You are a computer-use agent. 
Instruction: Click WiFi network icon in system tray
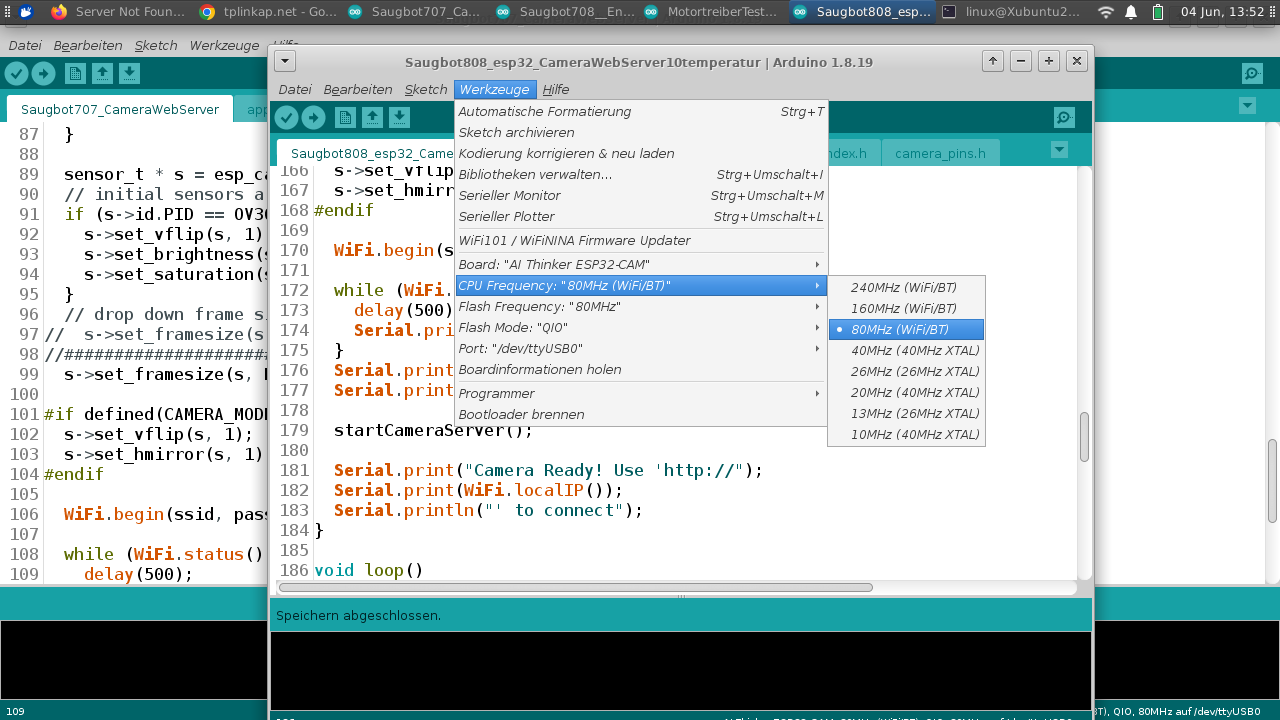[x=1105, y=12]
